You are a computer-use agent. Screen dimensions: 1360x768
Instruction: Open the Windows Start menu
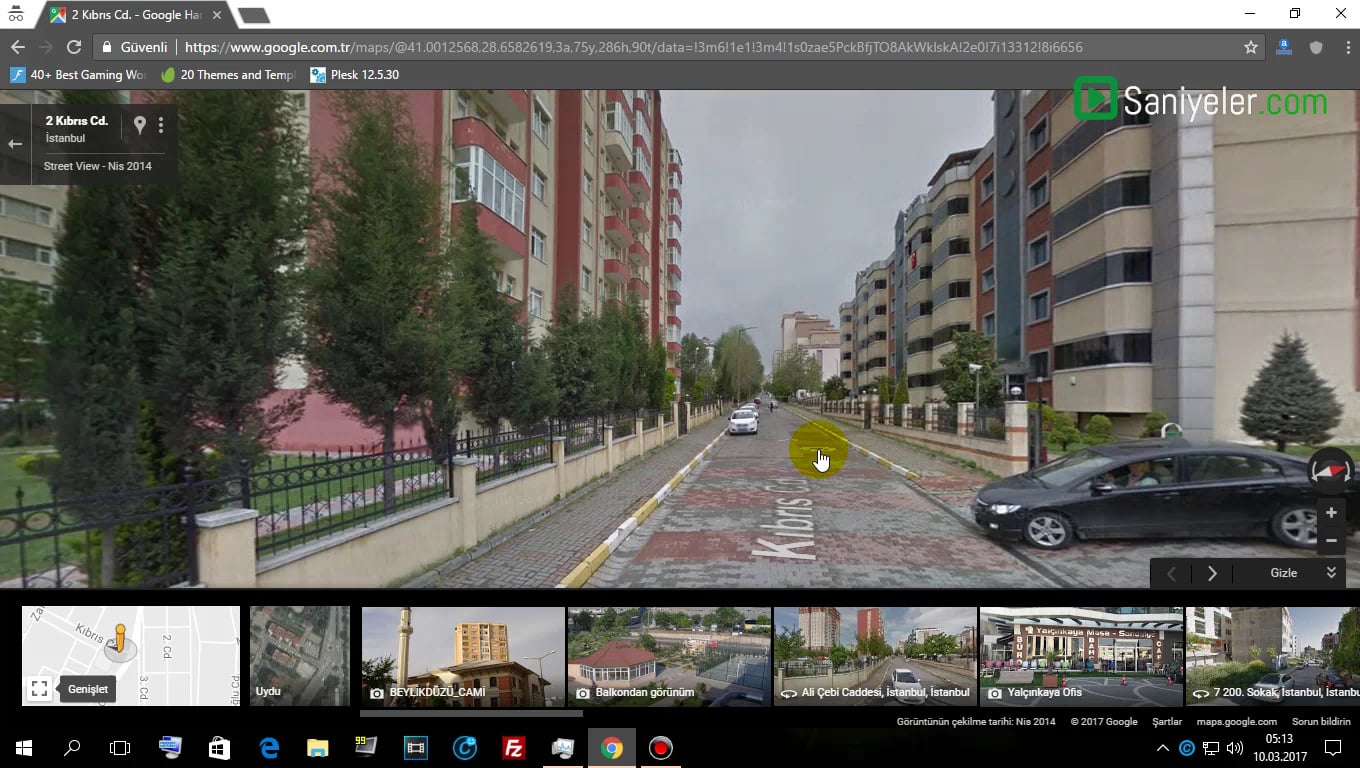tap(24, 747)
